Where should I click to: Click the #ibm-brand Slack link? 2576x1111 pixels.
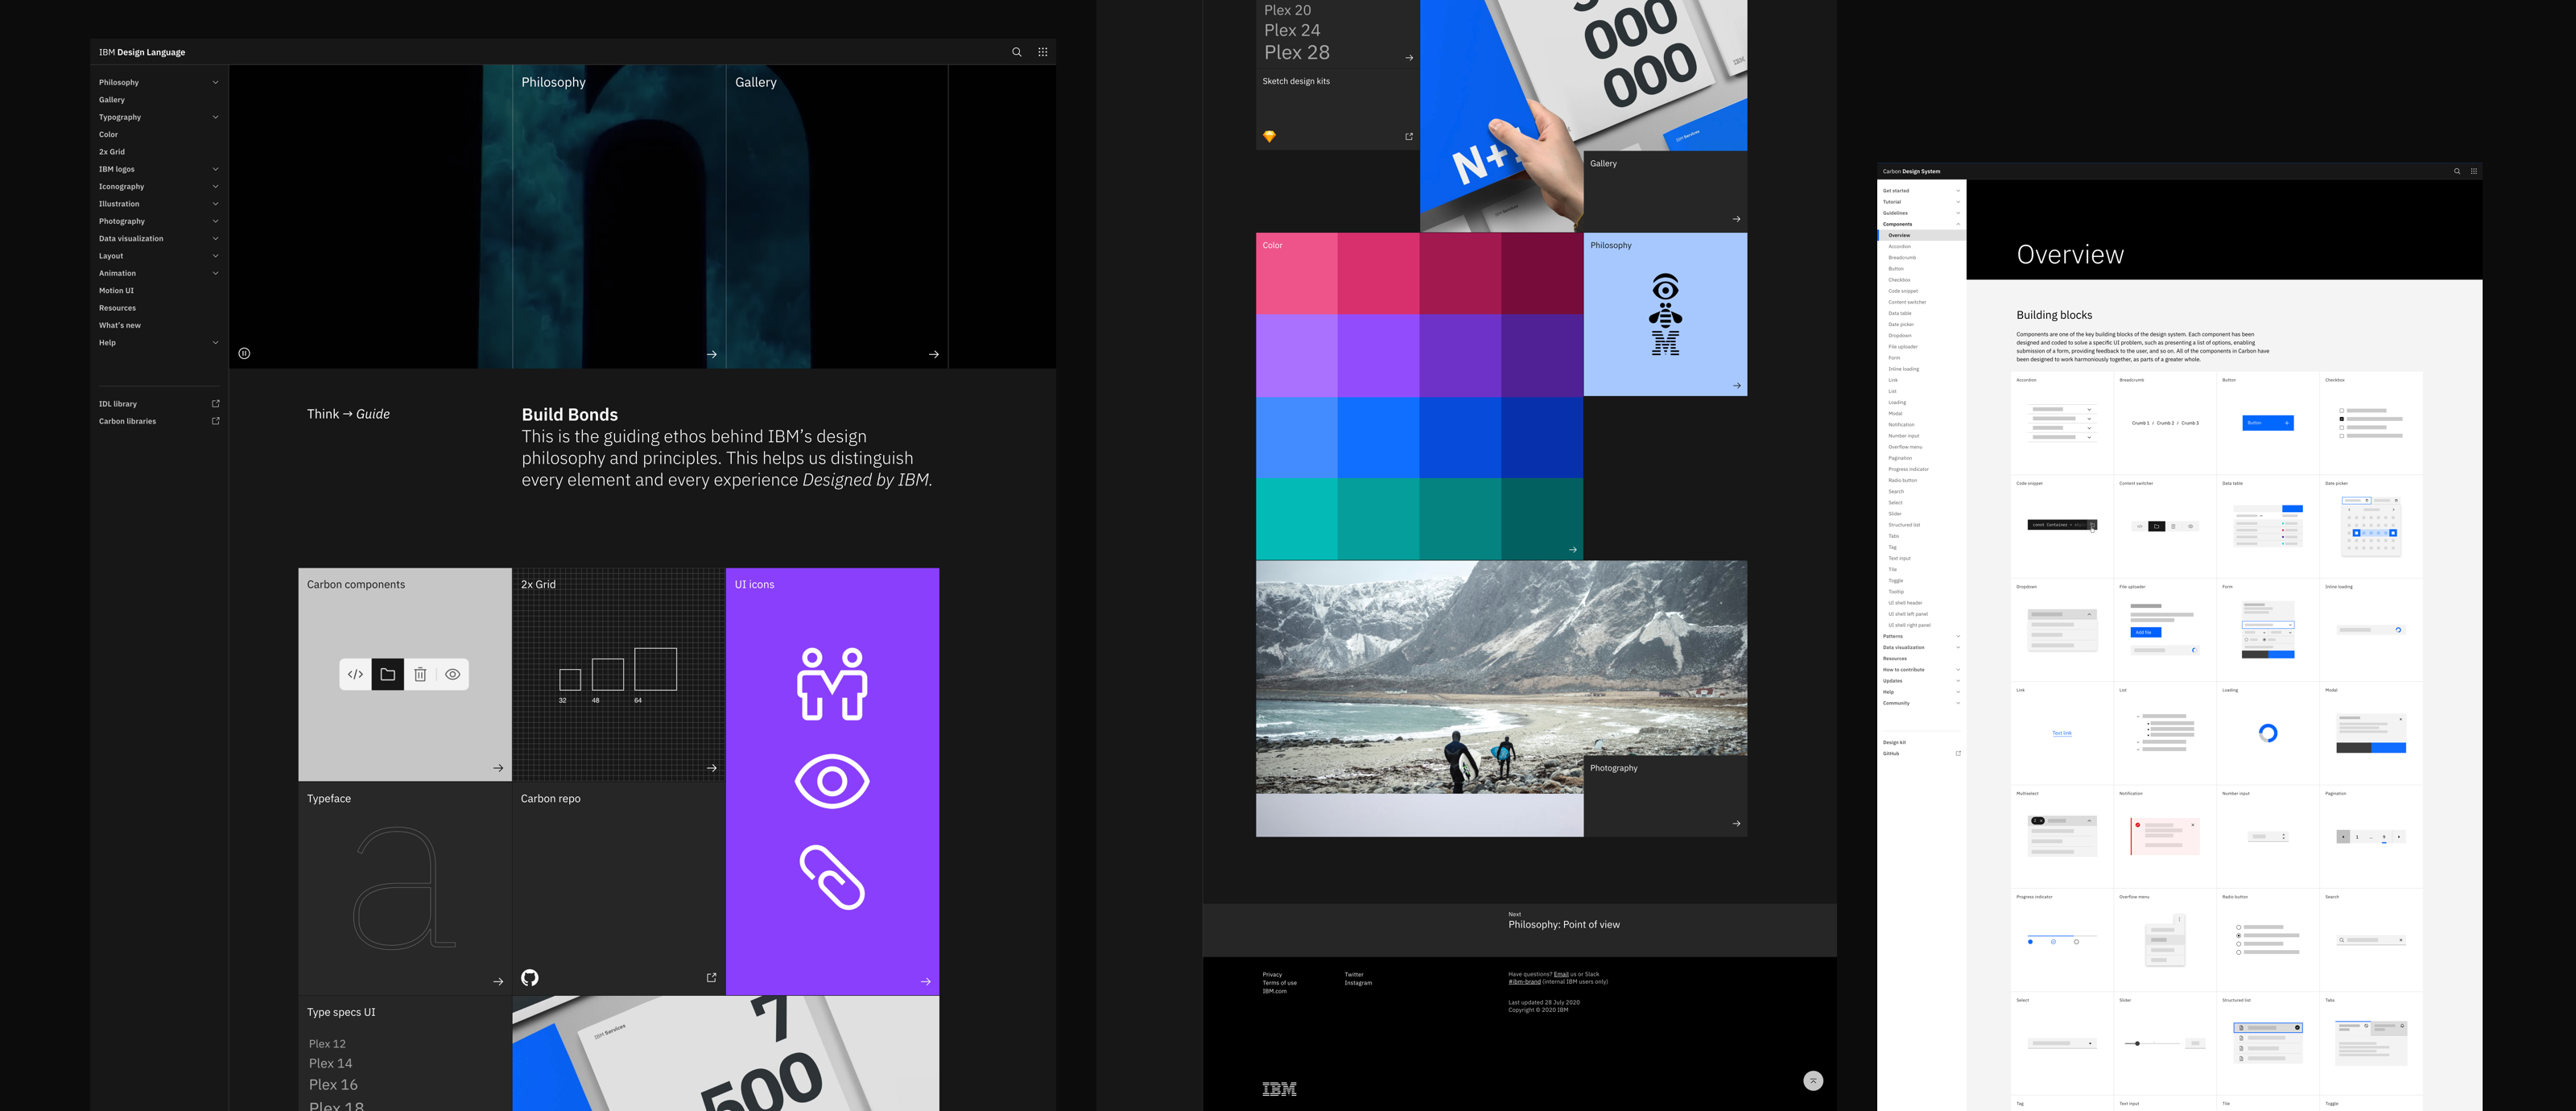[1524, 982]
